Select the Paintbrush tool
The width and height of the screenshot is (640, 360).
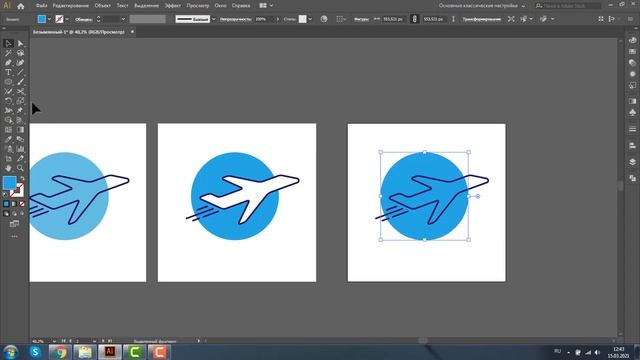coord(20,82)
